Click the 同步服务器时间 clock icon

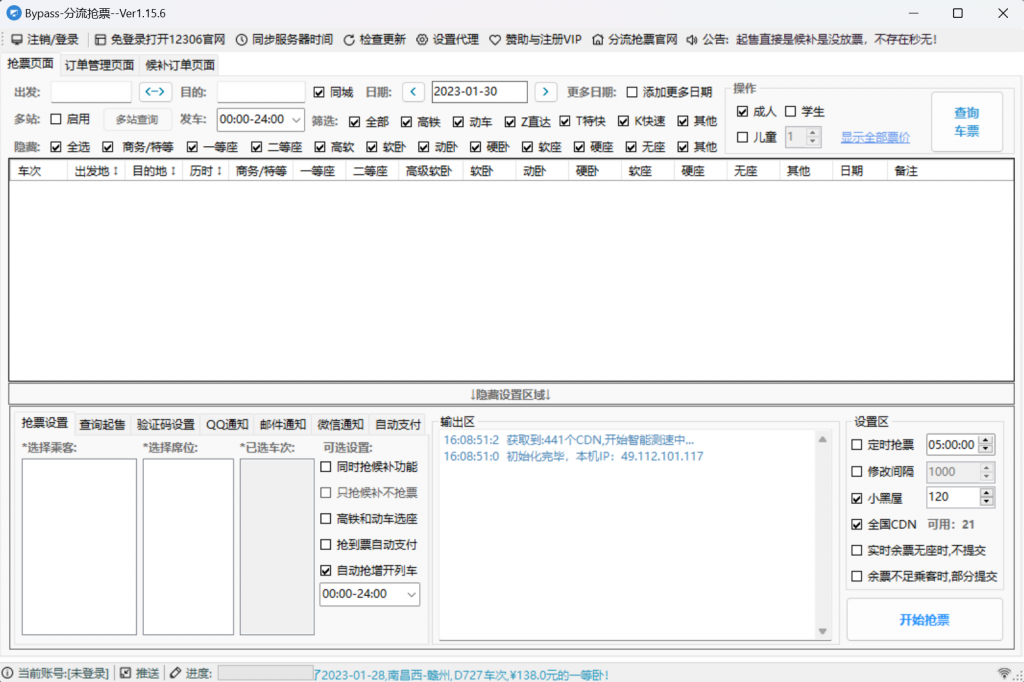[x=242, y=40]
